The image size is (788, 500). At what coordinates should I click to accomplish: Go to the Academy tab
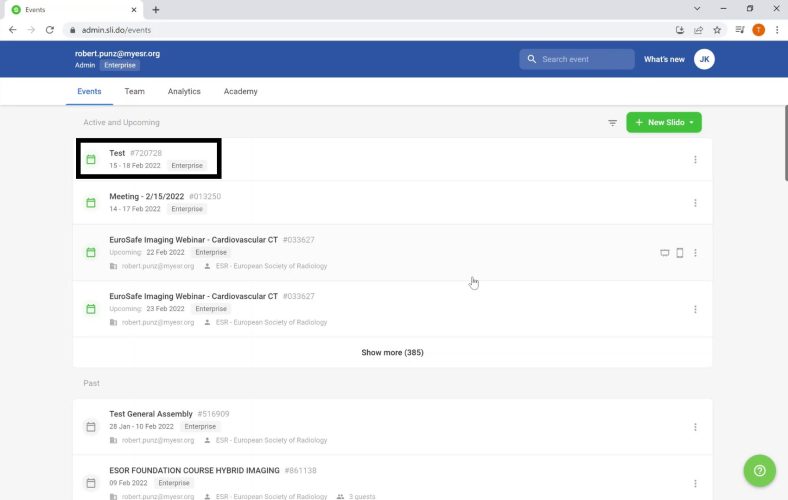coord(240,91)
